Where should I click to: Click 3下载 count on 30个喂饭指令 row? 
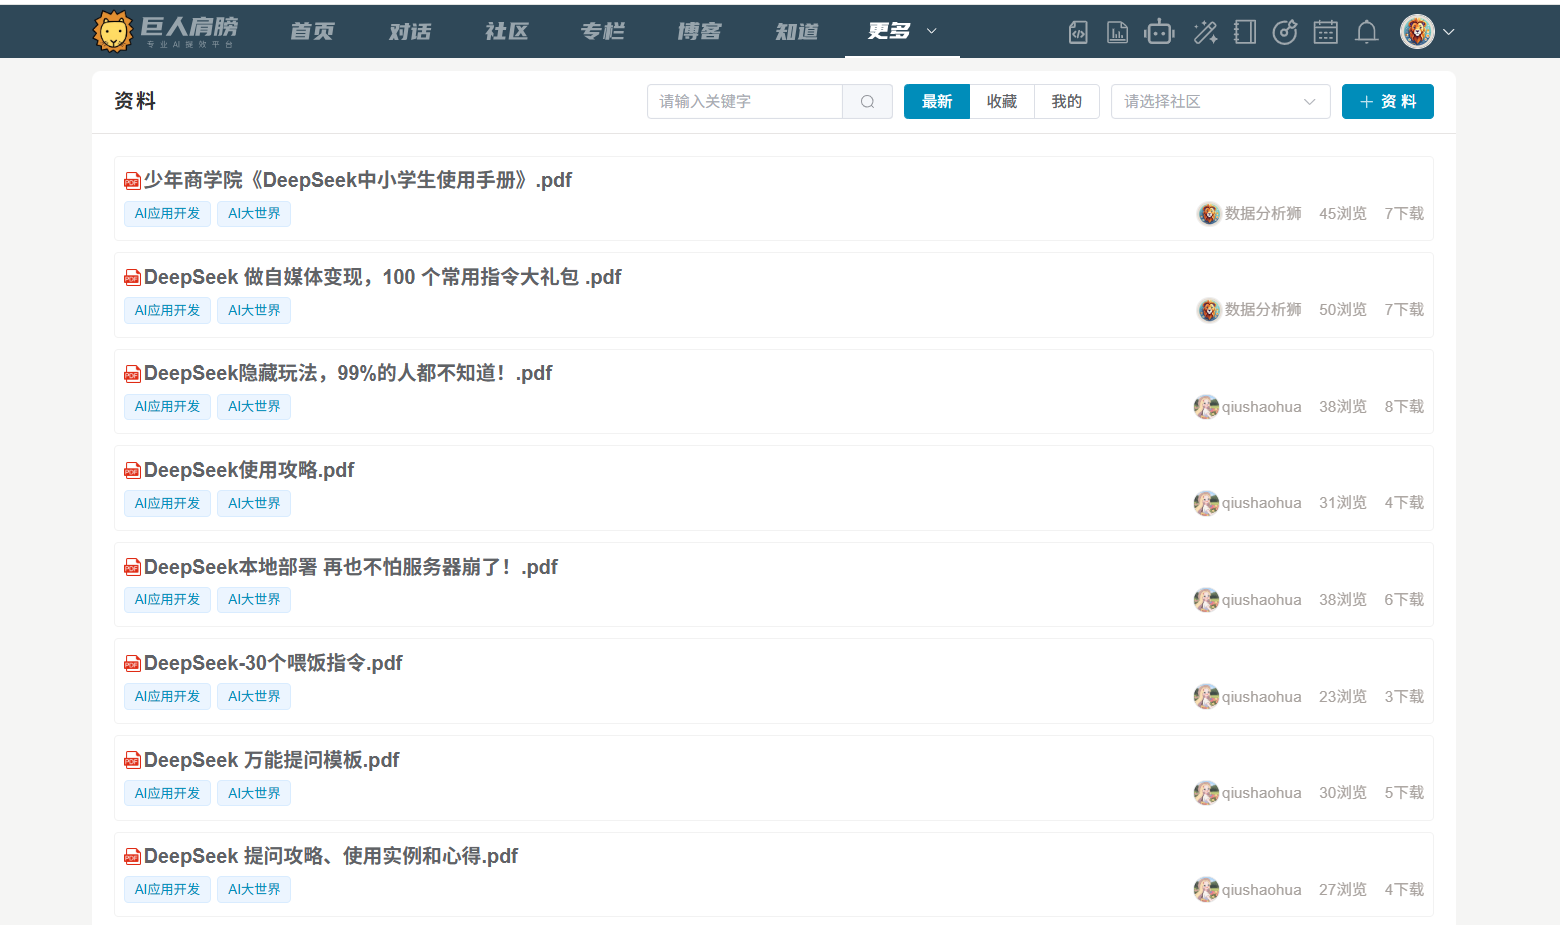pyautogui.click(x=1404, y=697)
